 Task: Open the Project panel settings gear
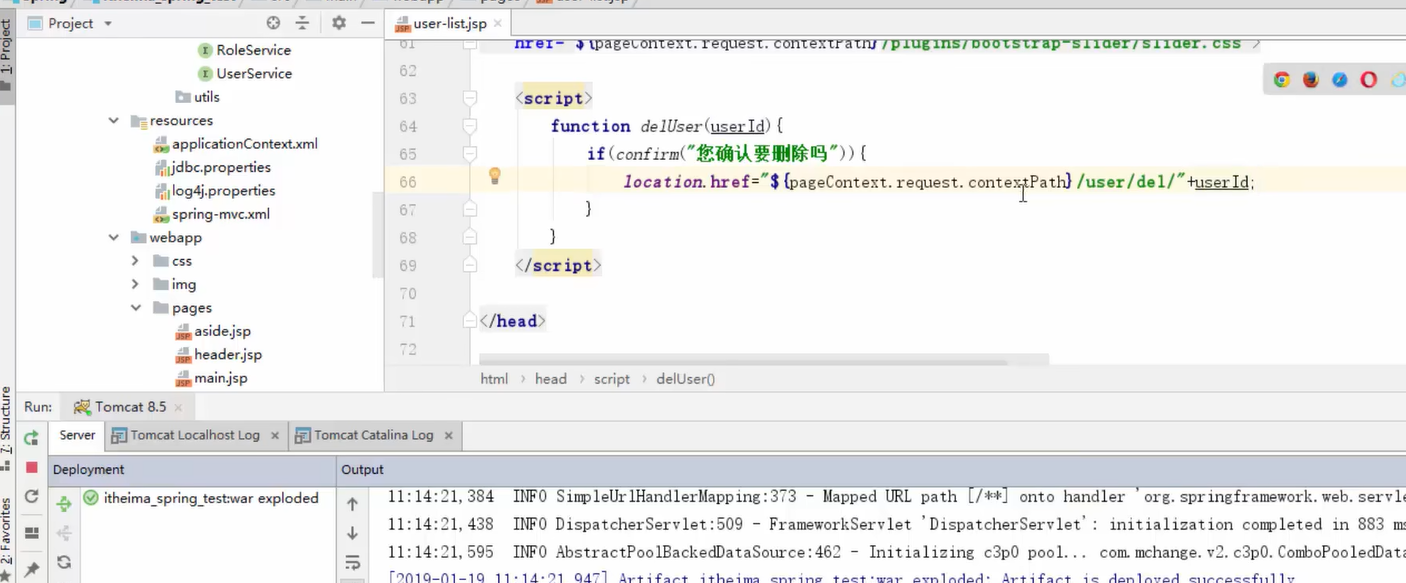(338, 22)
